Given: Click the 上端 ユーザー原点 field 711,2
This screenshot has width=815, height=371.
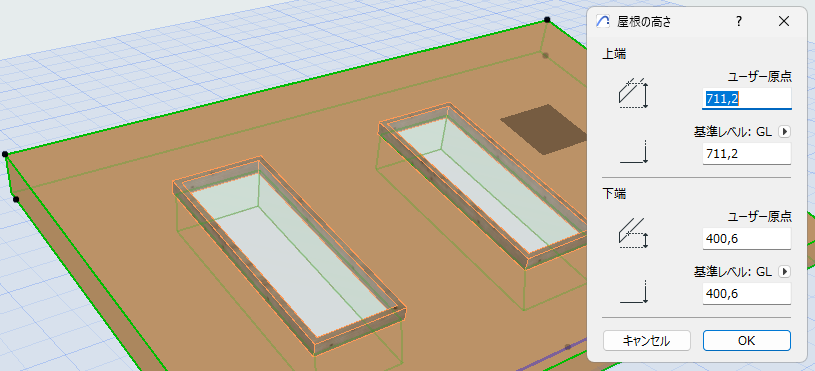Looking at the screenshot, I should pos(746,99).
